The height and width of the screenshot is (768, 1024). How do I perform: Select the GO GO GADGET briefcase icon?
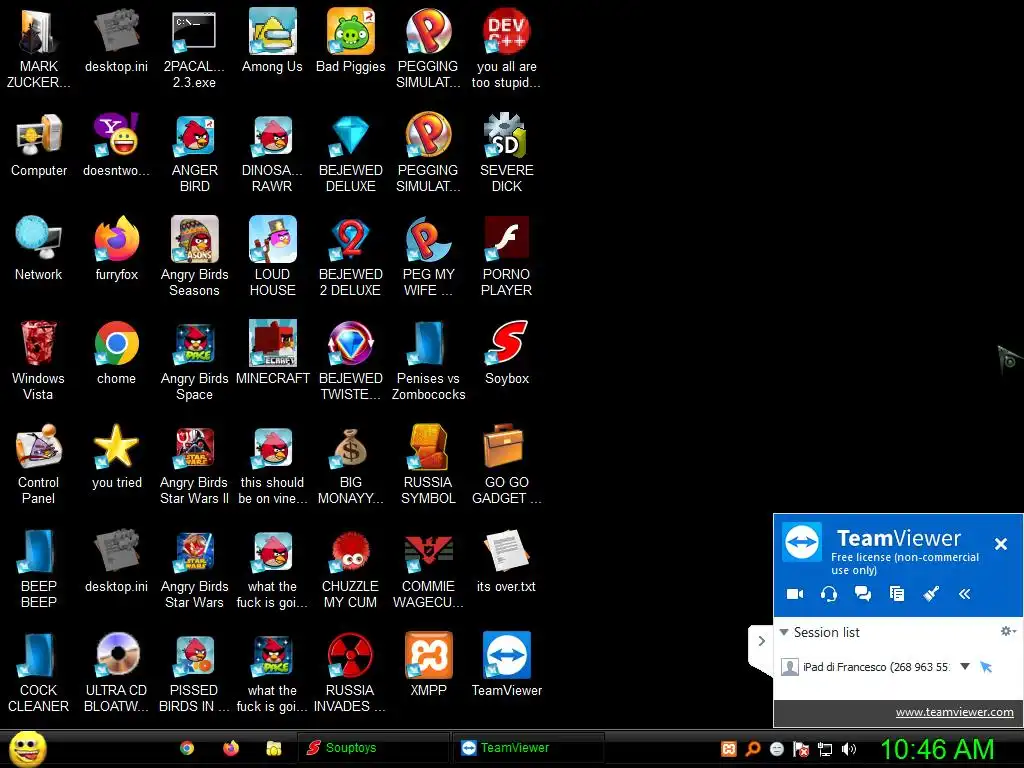507,464
